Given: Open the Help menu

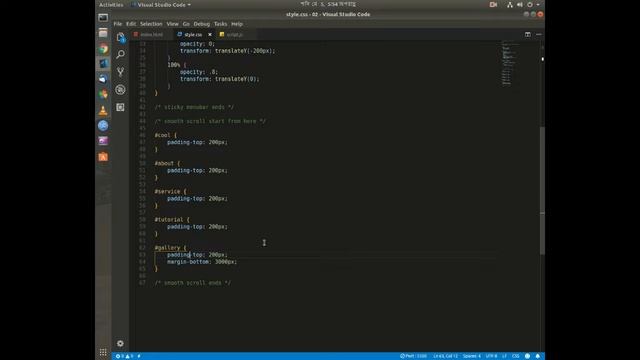Looking at the screenshot, I should click(x=237, y=24).
